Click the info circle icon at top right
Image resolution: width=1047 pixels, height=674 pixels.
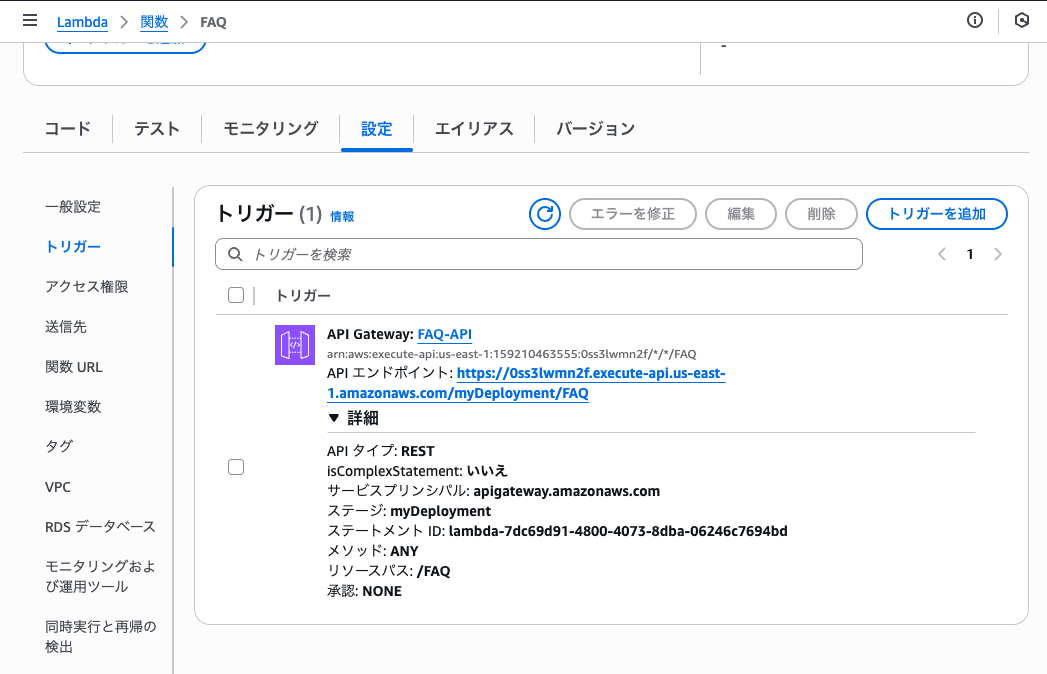(x=975, y=21)
